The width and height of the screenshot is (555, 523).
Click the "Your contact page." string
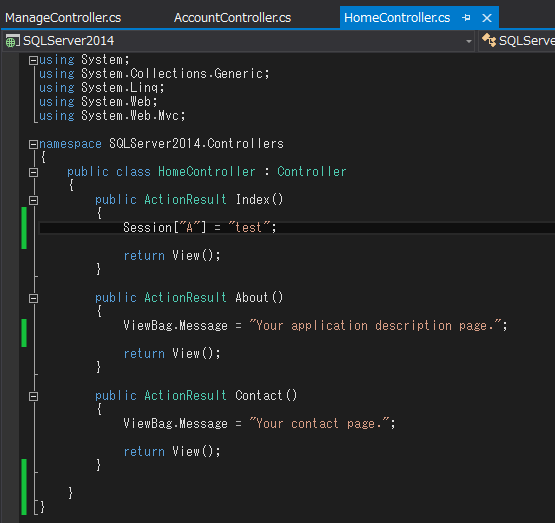pyautogui.click(x=319, y=423)
